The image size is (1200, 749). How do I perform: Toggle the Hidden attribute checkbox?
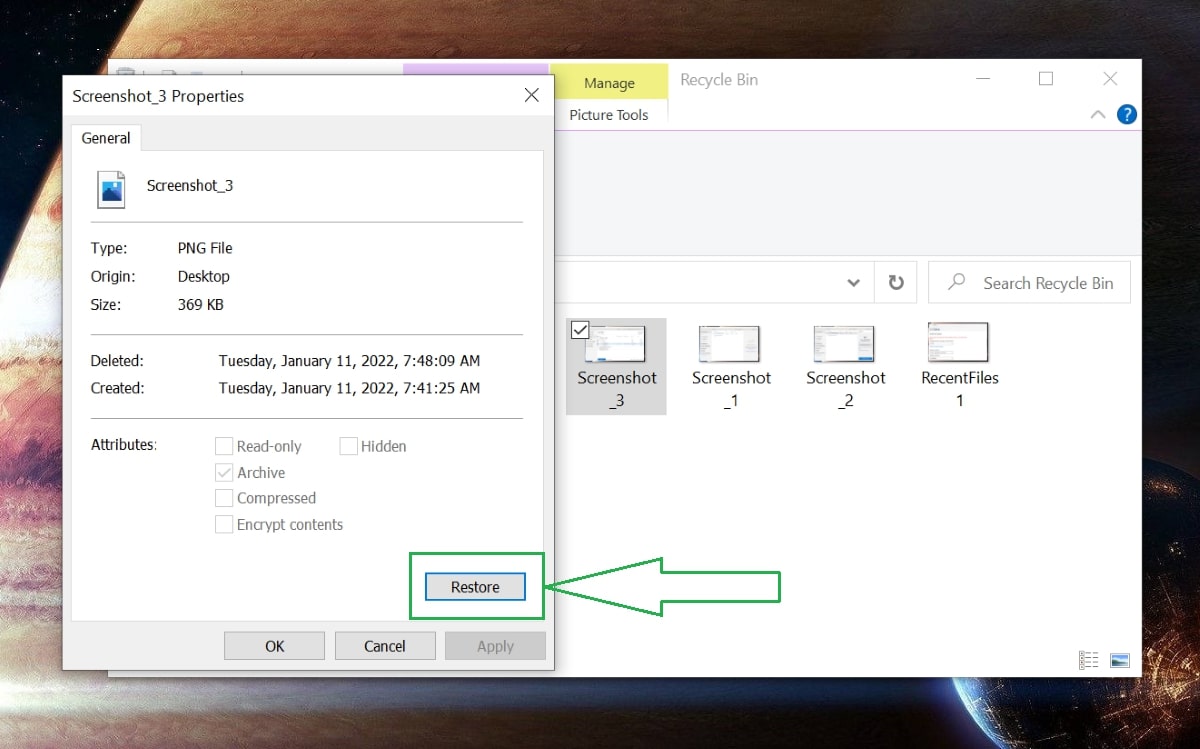[x=348, y=446]
